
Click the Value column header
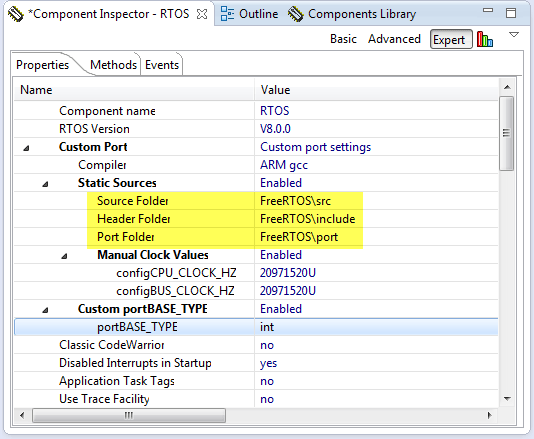[x=376, y=90]
